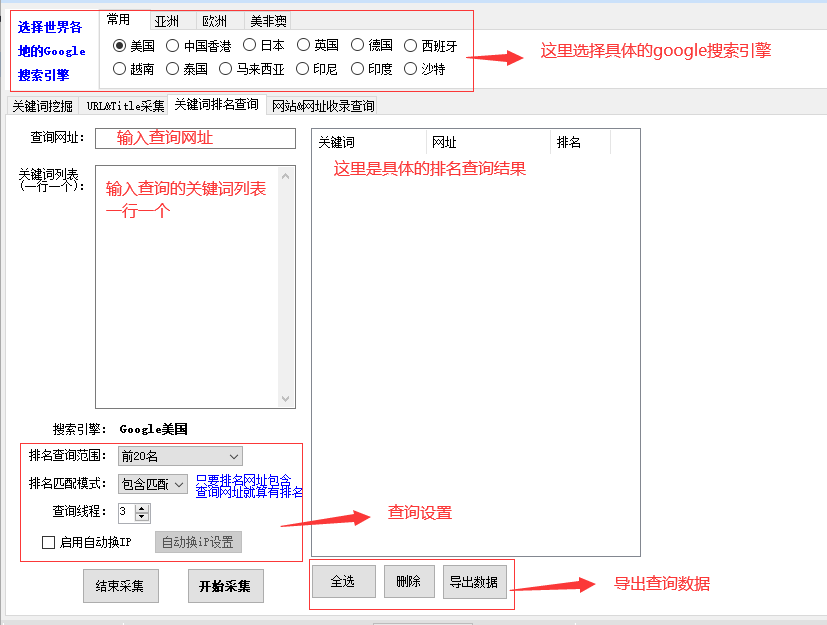Click the 查询网址 input field
This screenshot has height=625, width=827.
[195, 138]
